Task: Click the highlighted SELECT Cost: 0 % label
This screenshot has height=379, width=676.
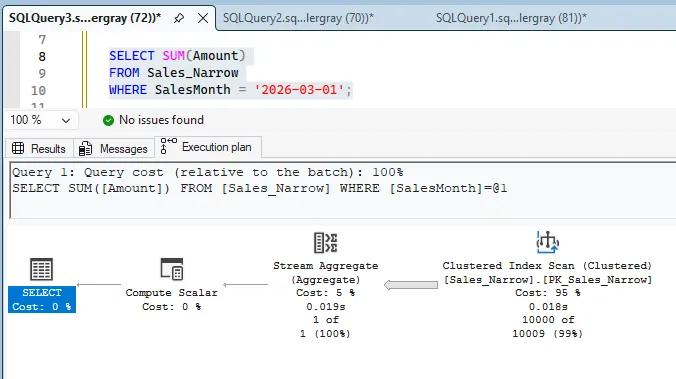Action: pyautogui.click(x=42, y=300)
